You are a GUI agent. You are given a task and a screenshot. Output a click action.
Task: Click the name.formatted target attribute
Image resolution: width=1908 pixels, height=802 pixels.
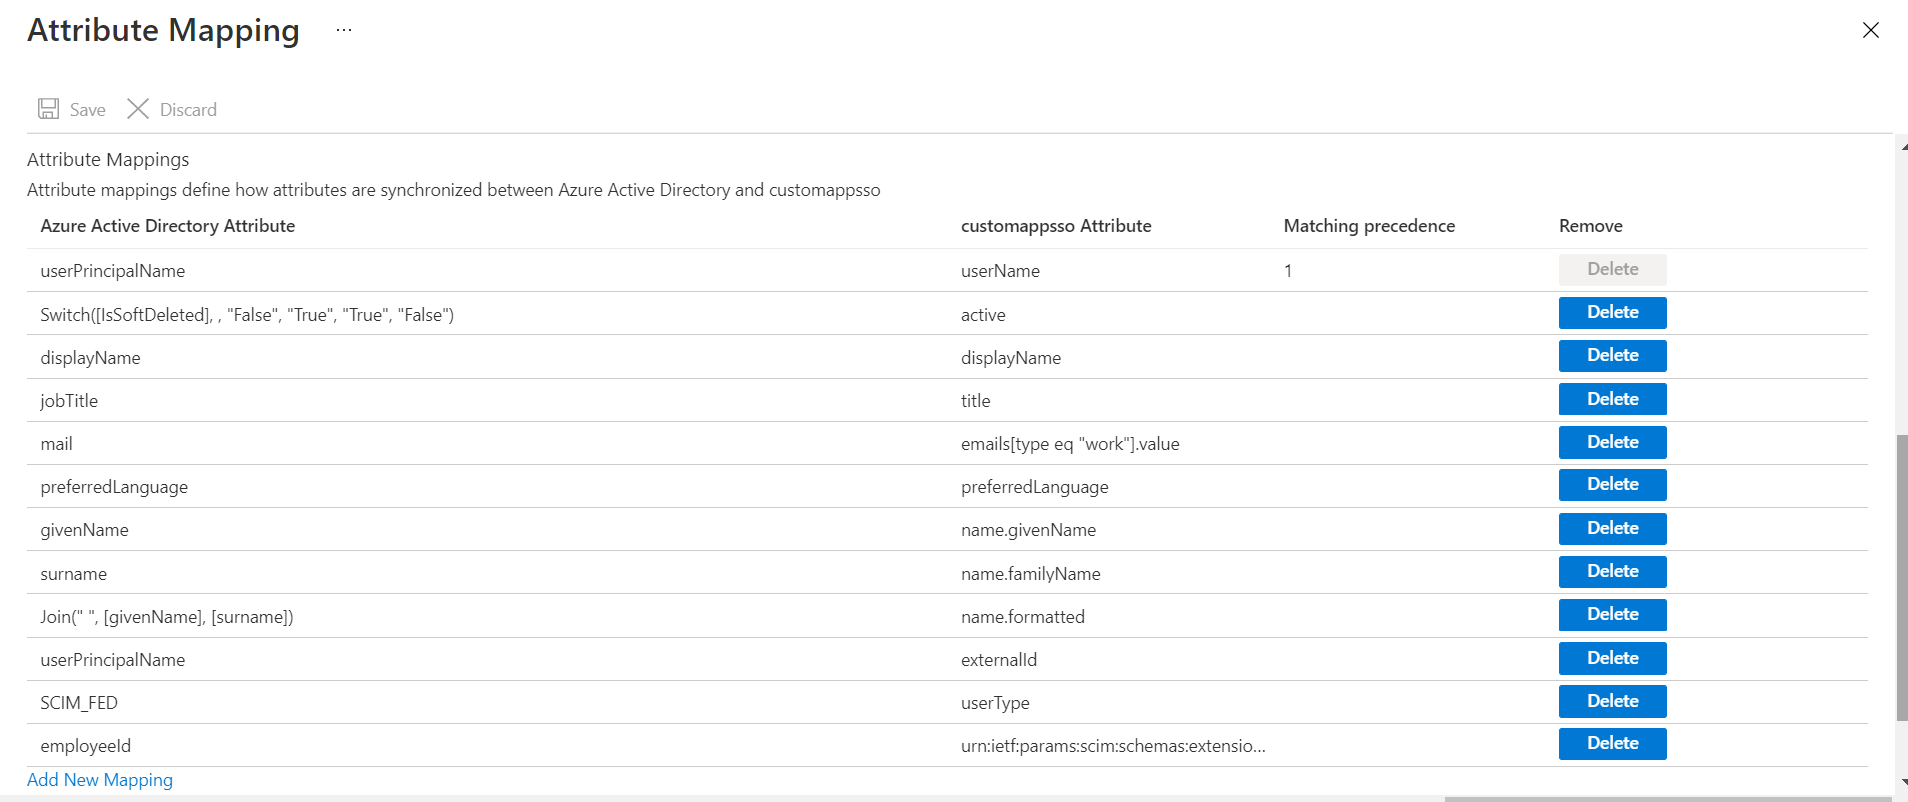pyautogui.click(x=1023, y=617)
